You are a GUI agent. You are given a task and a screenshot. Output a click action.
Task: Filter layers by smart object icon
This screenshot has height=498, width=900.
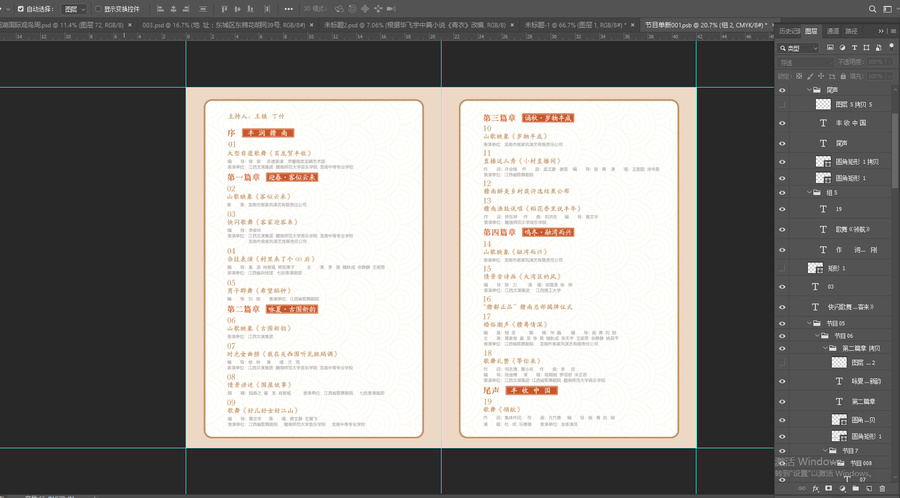click(x=878, y=48)
